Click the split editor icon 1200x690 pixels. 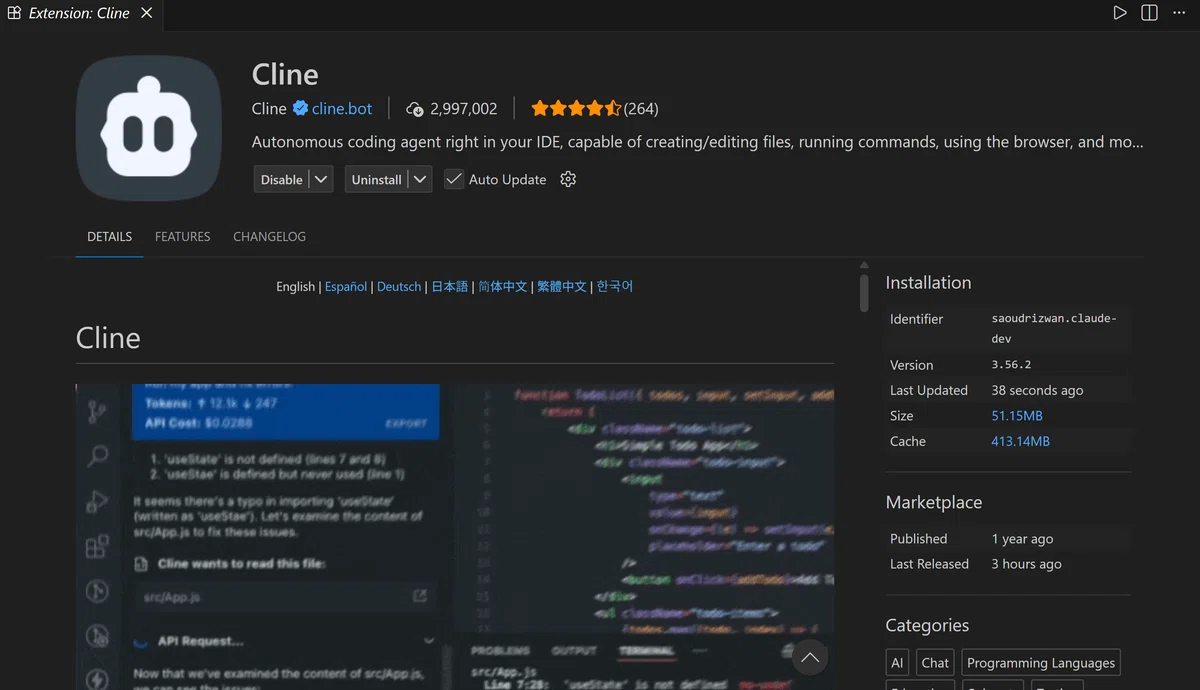pos(1150,13)
